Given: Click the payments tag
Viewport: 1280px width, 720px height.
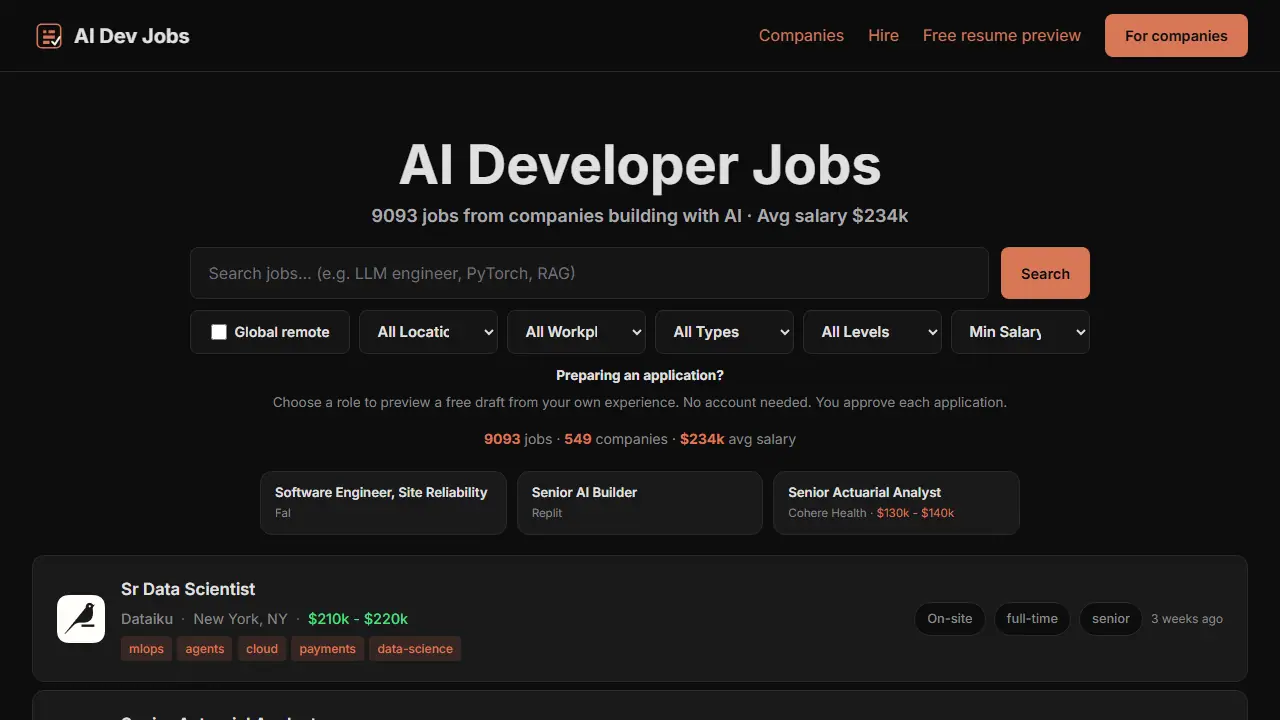Looking at the screenshot, I should click(x=327, y=649).
